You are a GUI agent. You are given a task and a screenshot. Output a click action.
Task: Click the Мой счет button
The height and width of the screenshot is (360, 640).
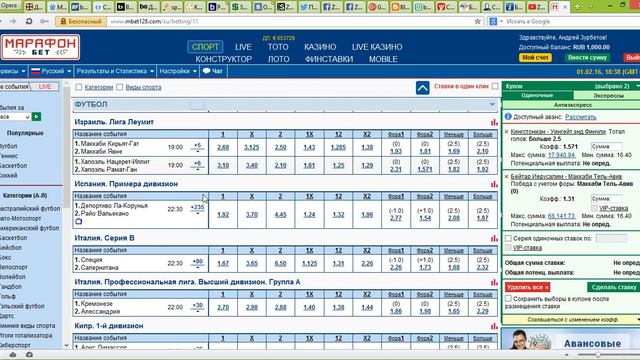(x=535, y=58)
